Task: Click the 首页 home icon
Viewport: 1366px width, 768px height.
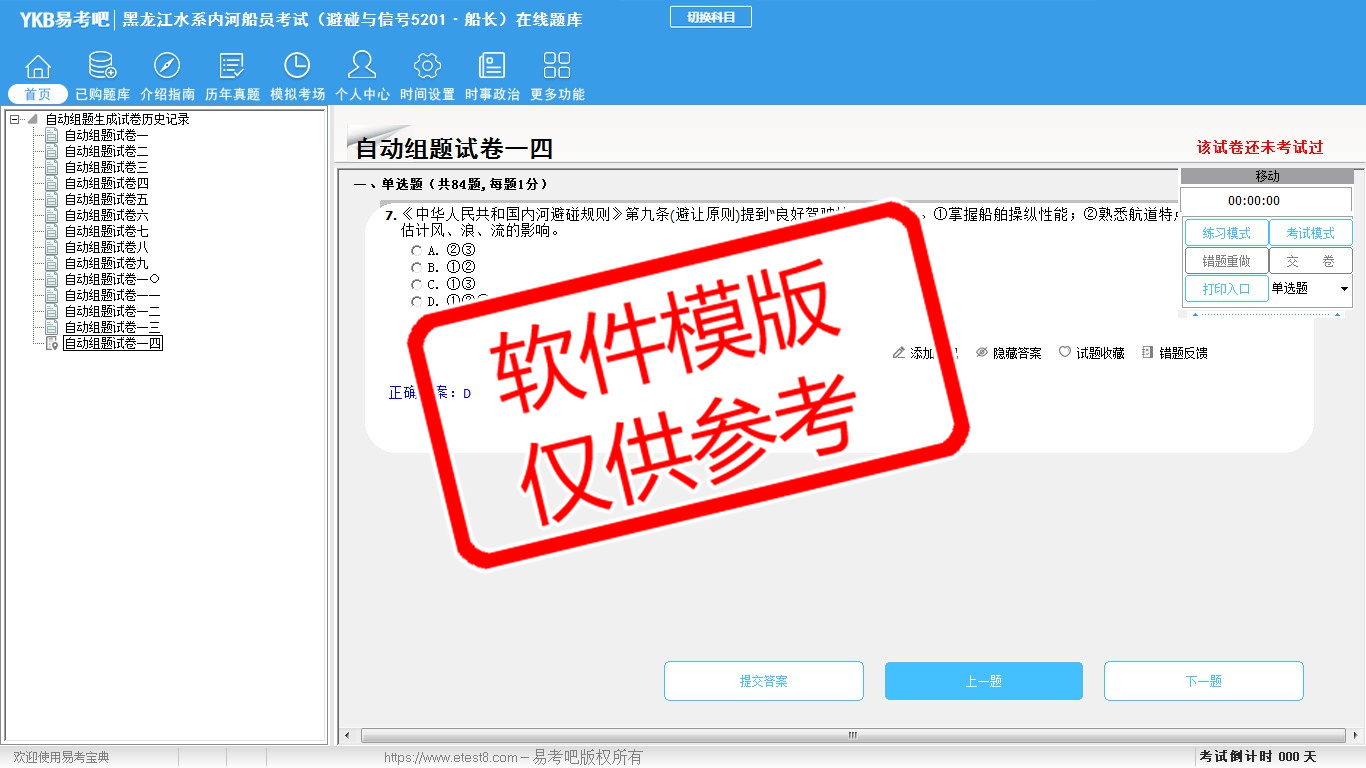Action: coord(38,67)
